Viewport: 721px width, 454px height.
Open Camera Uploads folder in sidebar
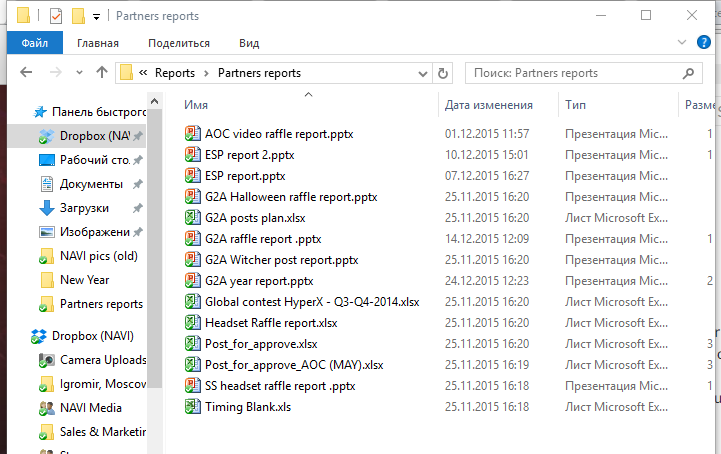[103, 360]
